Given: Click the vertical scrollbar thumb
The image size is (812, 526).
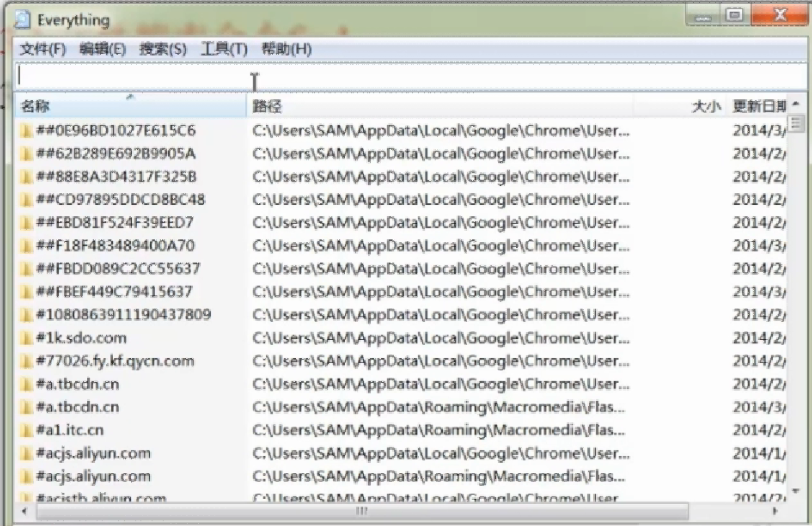Looking at the screenshot, I should coord(796,124).
